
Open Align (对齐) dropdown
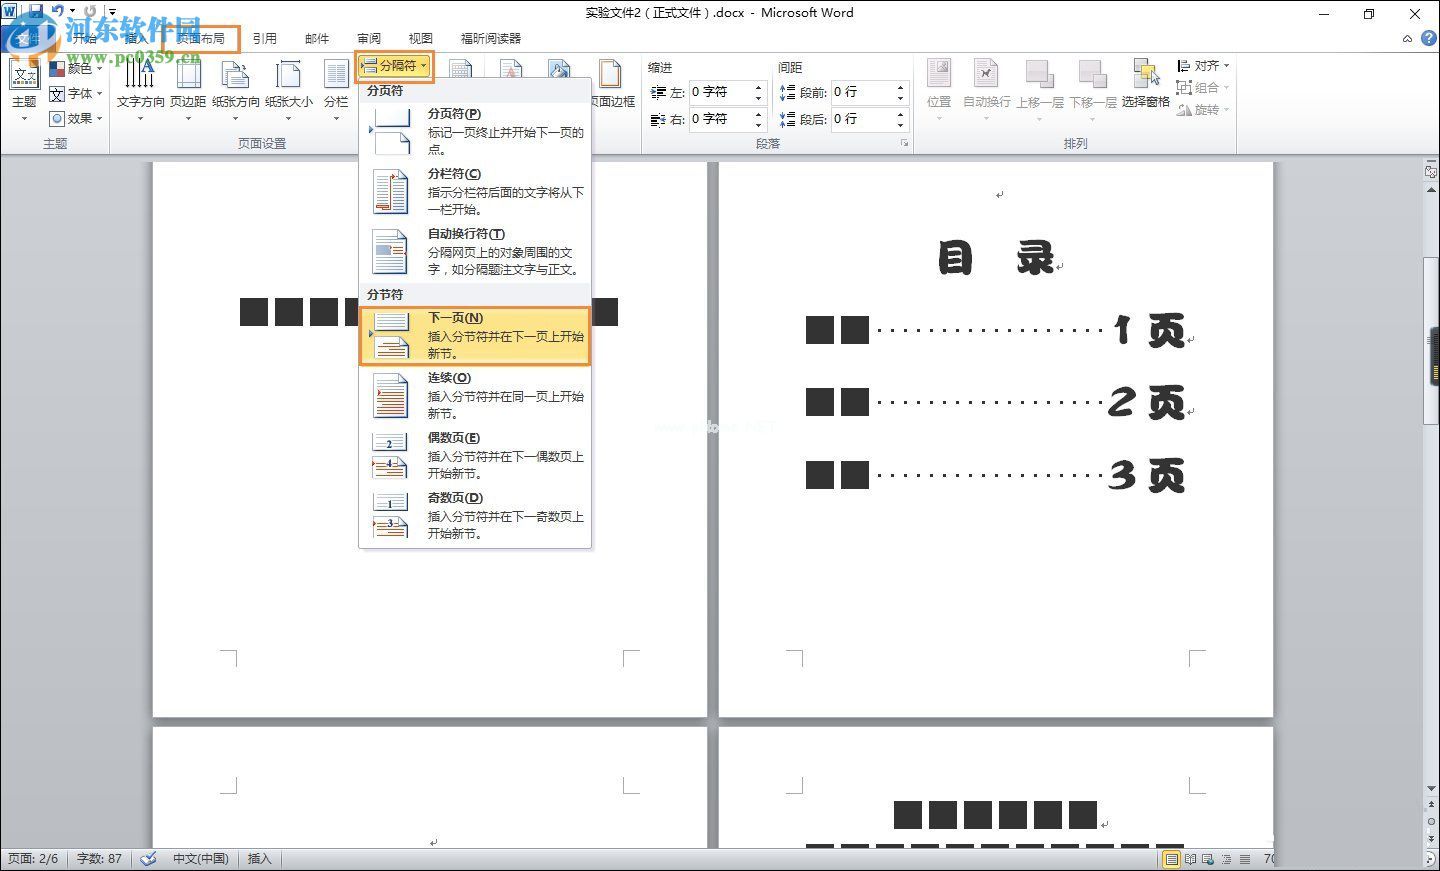click(x=1203, y=66)
